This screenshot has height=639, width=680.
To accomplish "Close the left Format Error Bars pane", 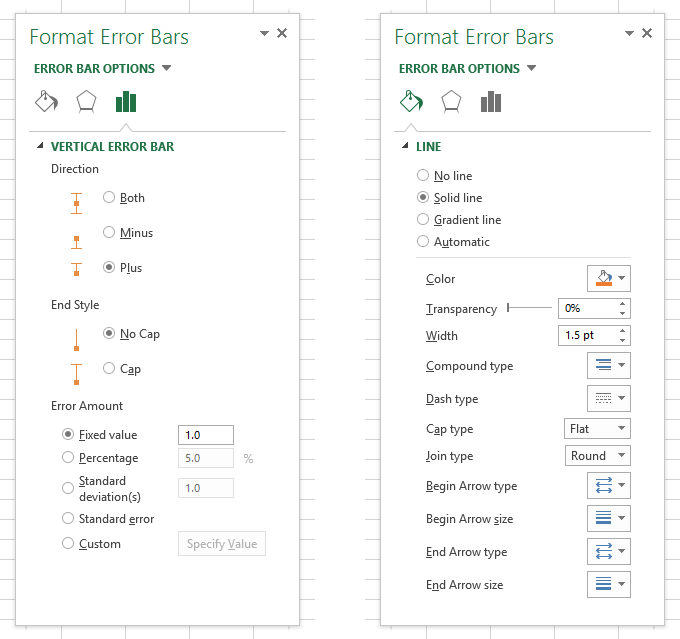I will point(282,33).
